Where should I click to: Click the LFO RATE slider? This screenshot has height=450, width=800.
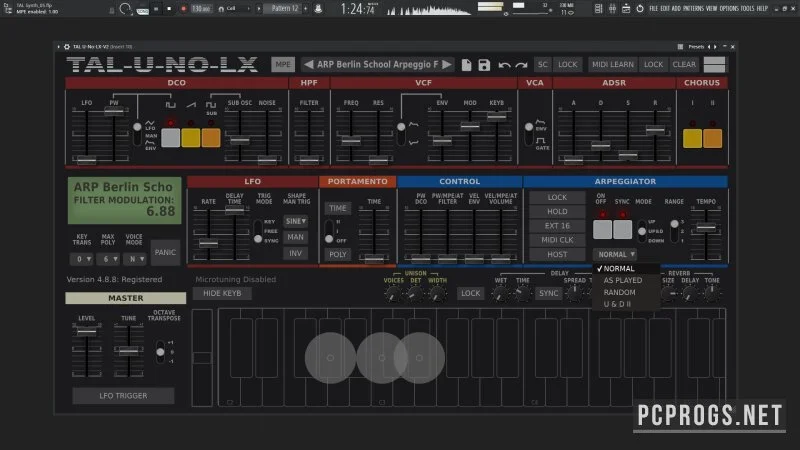click(x=208, y=243)
